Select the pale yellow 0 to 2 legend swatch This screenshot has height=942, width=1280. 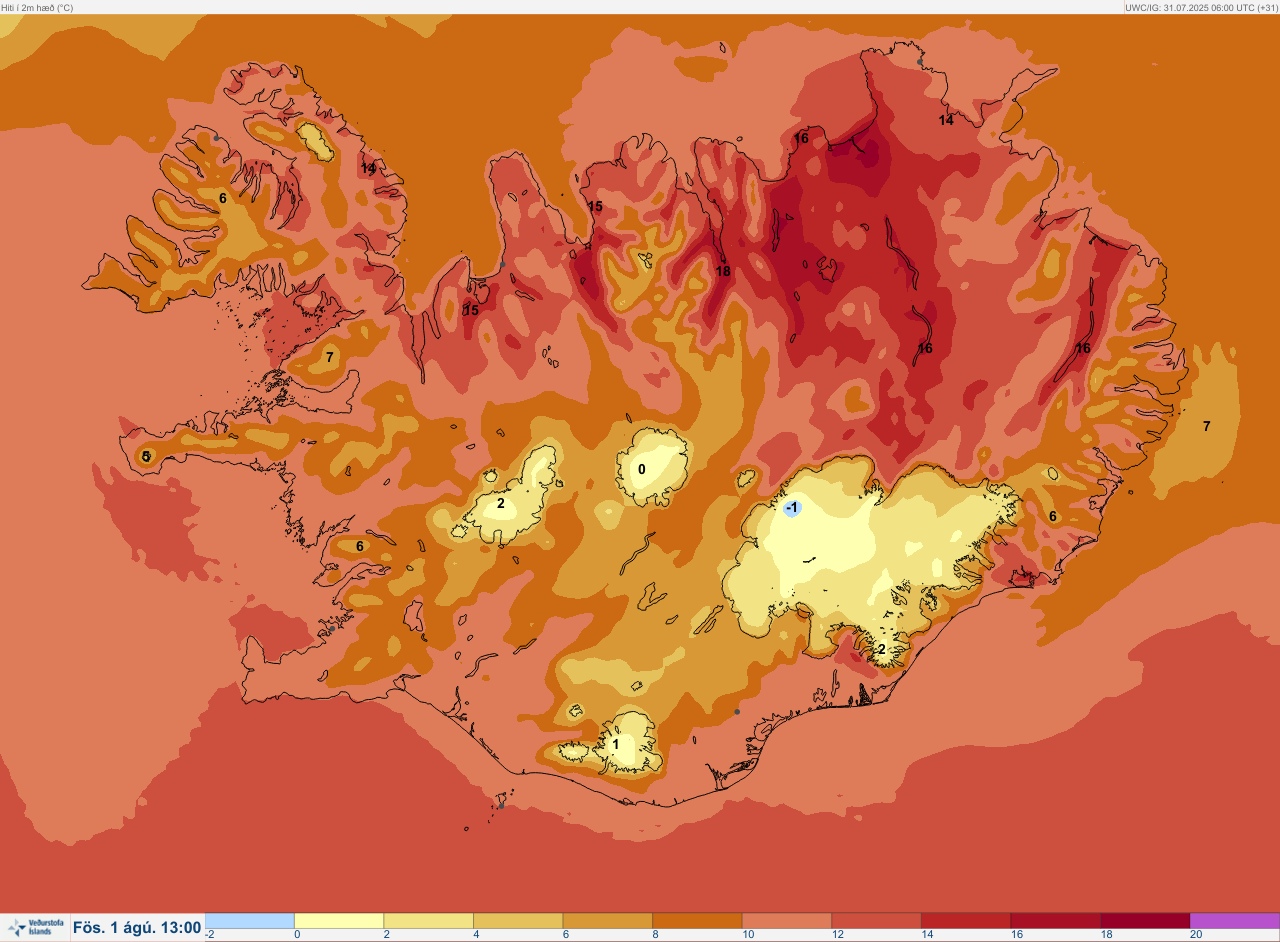pyautogui.click(x=339, y=921)
